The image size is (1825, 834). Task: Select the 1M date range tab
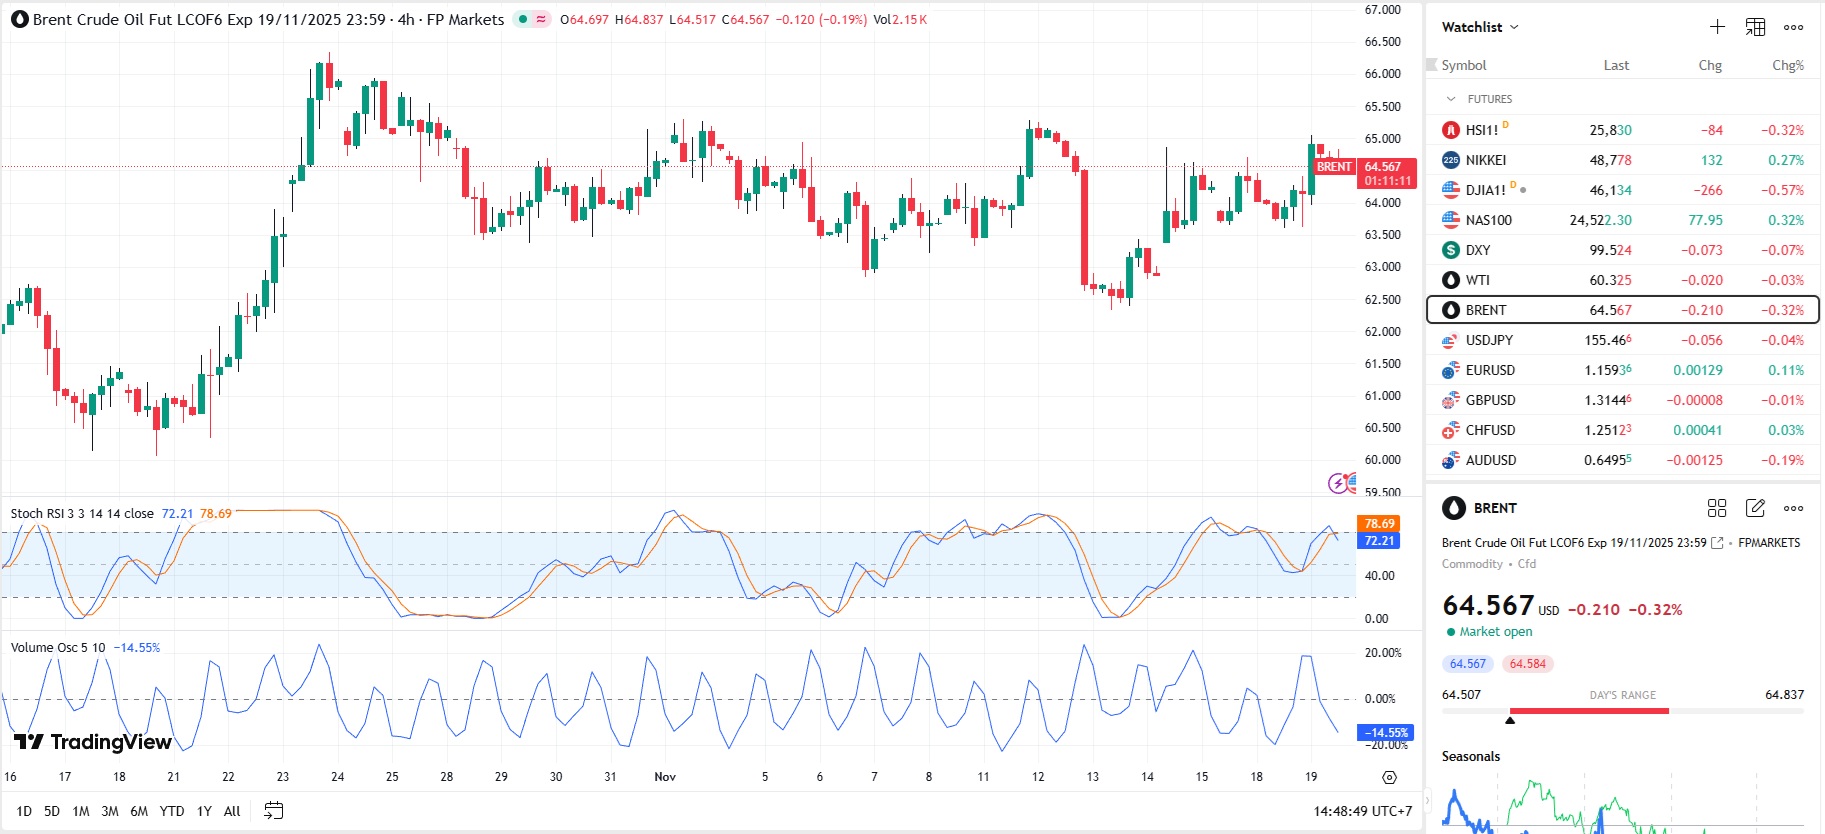coord(81,811)
